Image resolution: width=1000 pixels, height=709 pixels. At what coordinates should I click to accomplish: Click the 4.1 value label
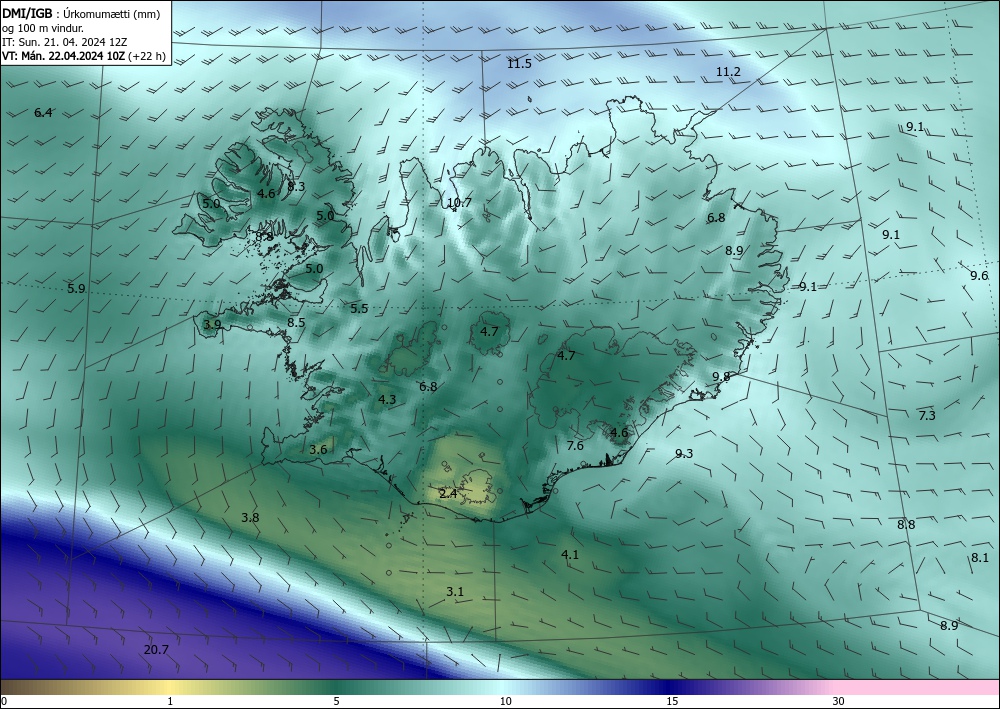pyautogui.click(x=570, y=555)
